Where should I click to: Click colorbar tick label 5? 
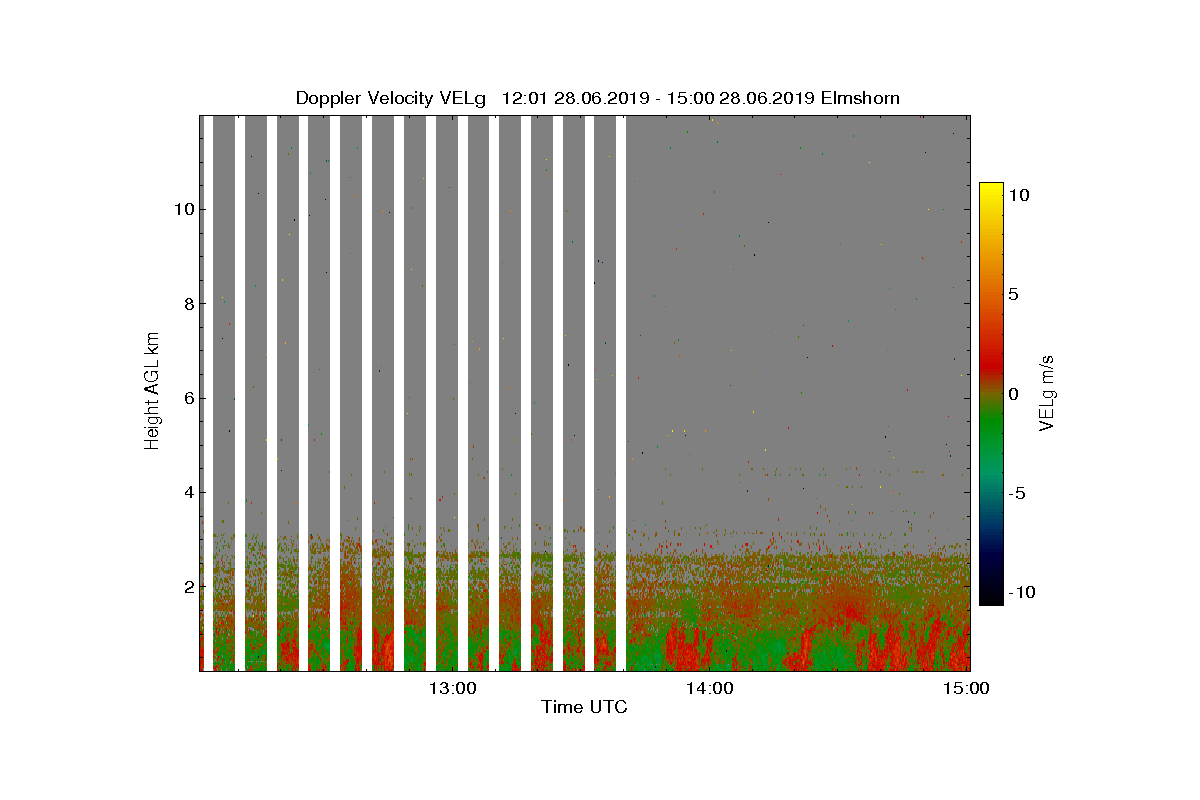(1012, 295)
